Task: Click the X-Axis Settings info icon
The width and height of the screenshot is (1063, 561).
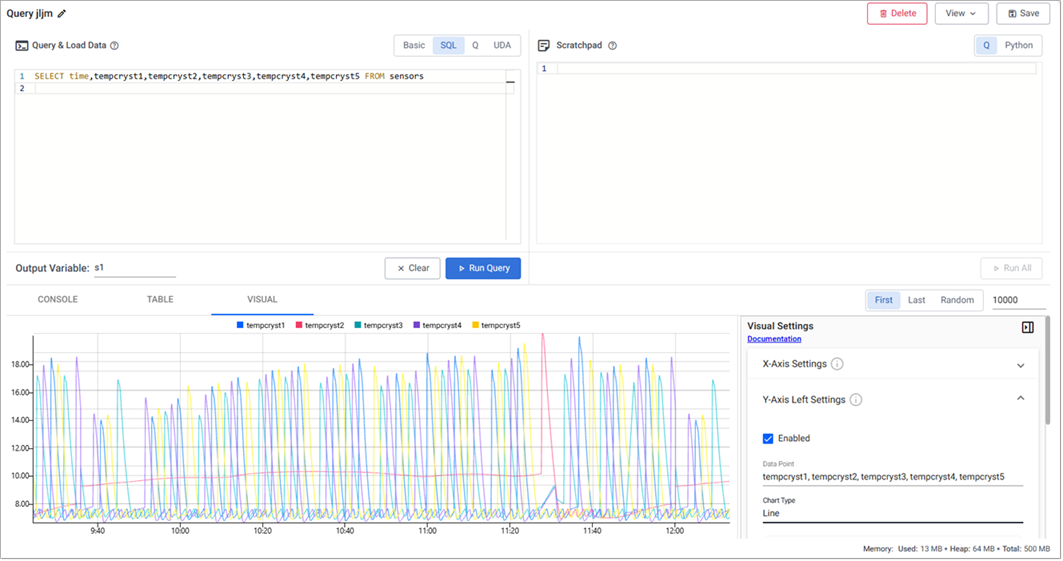Action: (x=837, y=364)
